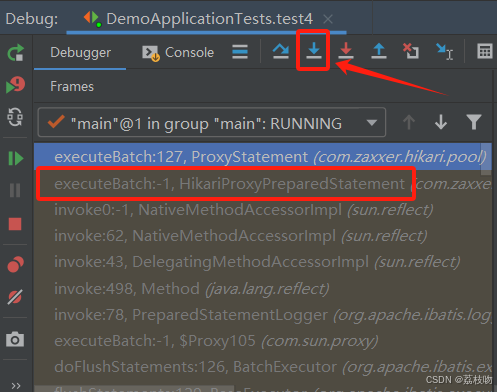Select invoke0:-1, NativeMethodAccessorImpl frame
497x392 pixels.
(x=263, y=210)
